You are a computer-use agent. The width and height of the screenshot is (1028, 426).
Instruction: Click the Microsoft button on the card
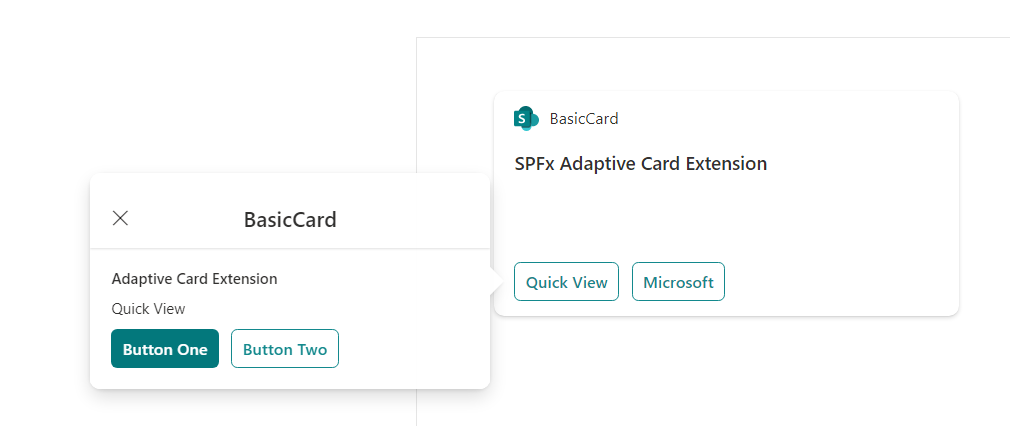(x=678, y=282)
